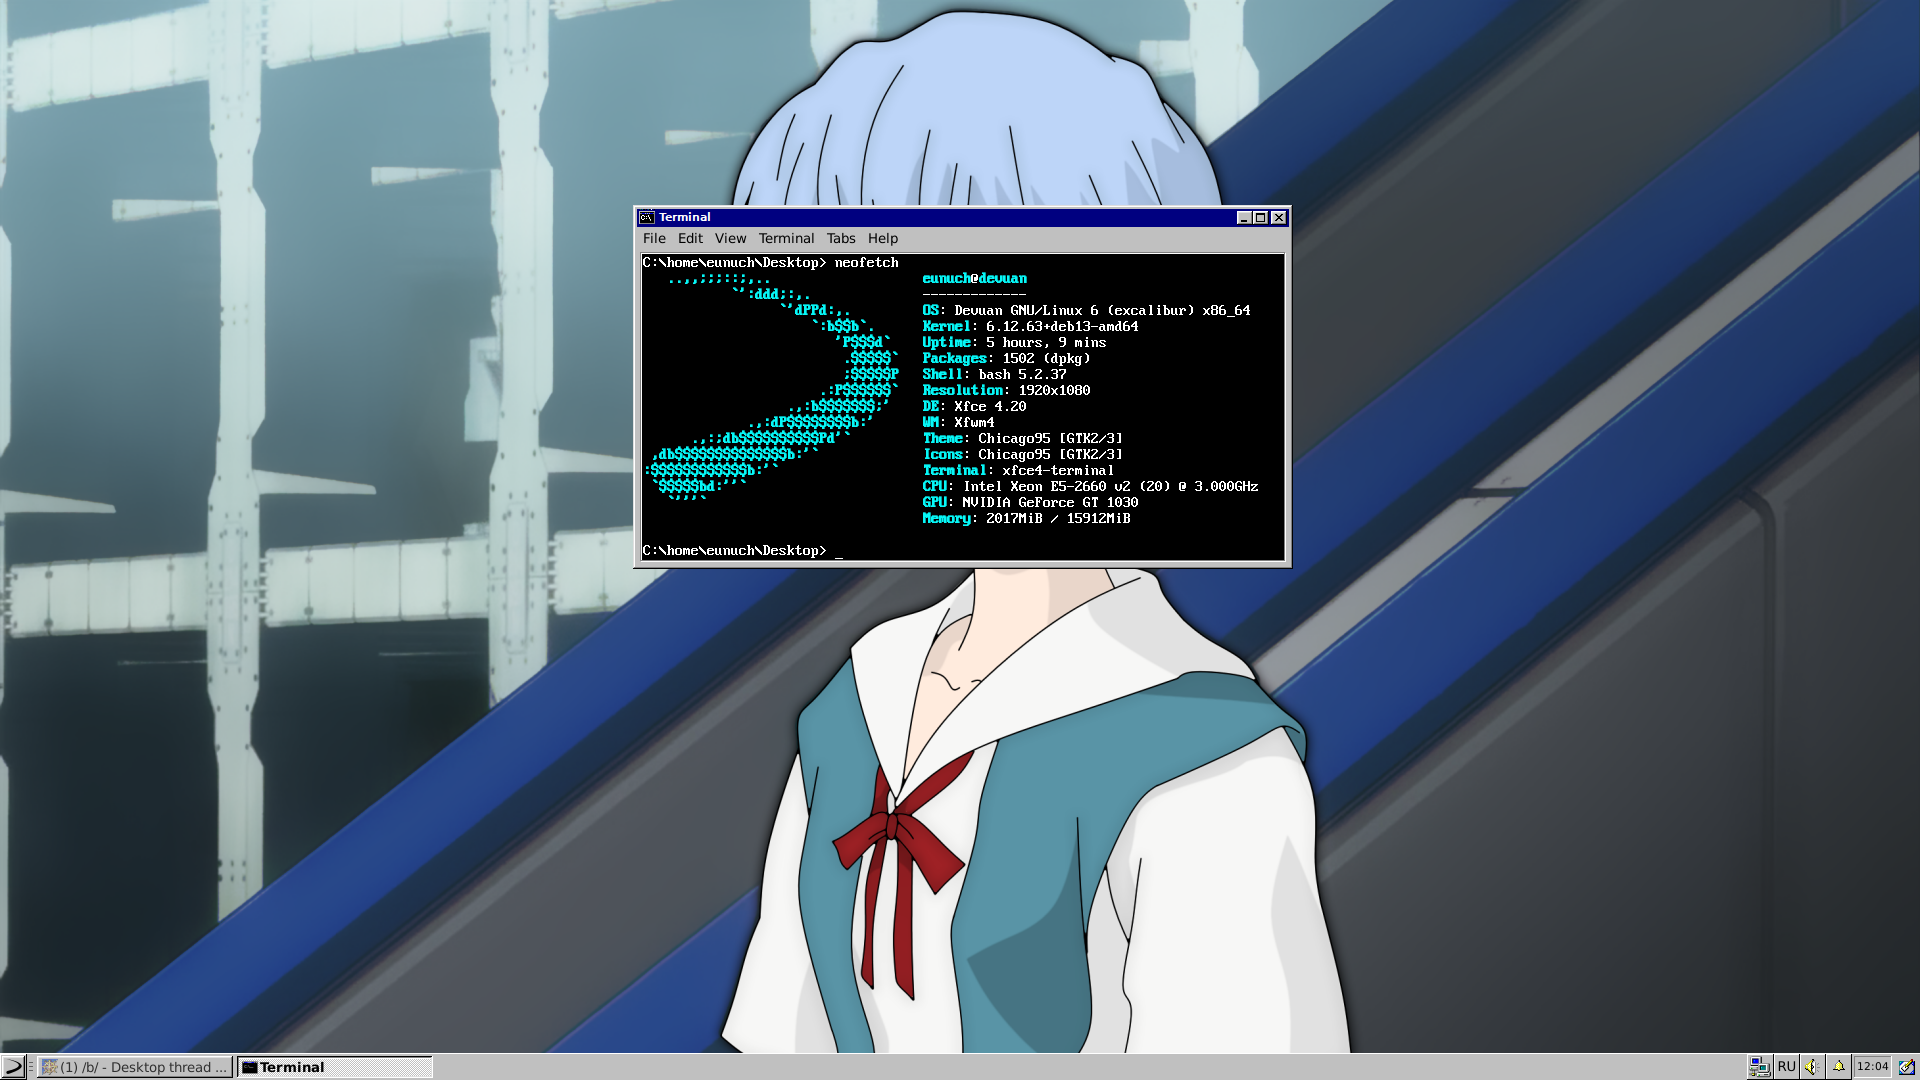This screenshot has height=1080, width=1920.
Task: Minimize the Terminal window
Action: [x=1243, y=218]
